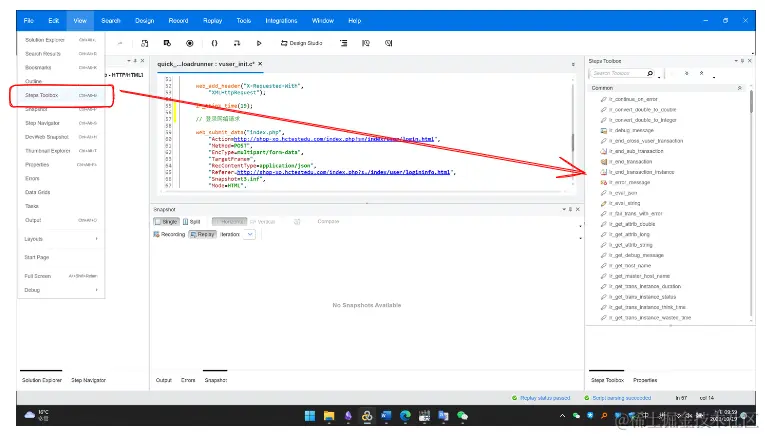Switch to the Errors bottom tab
This screenshot has height=436, width=765.
click(188, 380)
